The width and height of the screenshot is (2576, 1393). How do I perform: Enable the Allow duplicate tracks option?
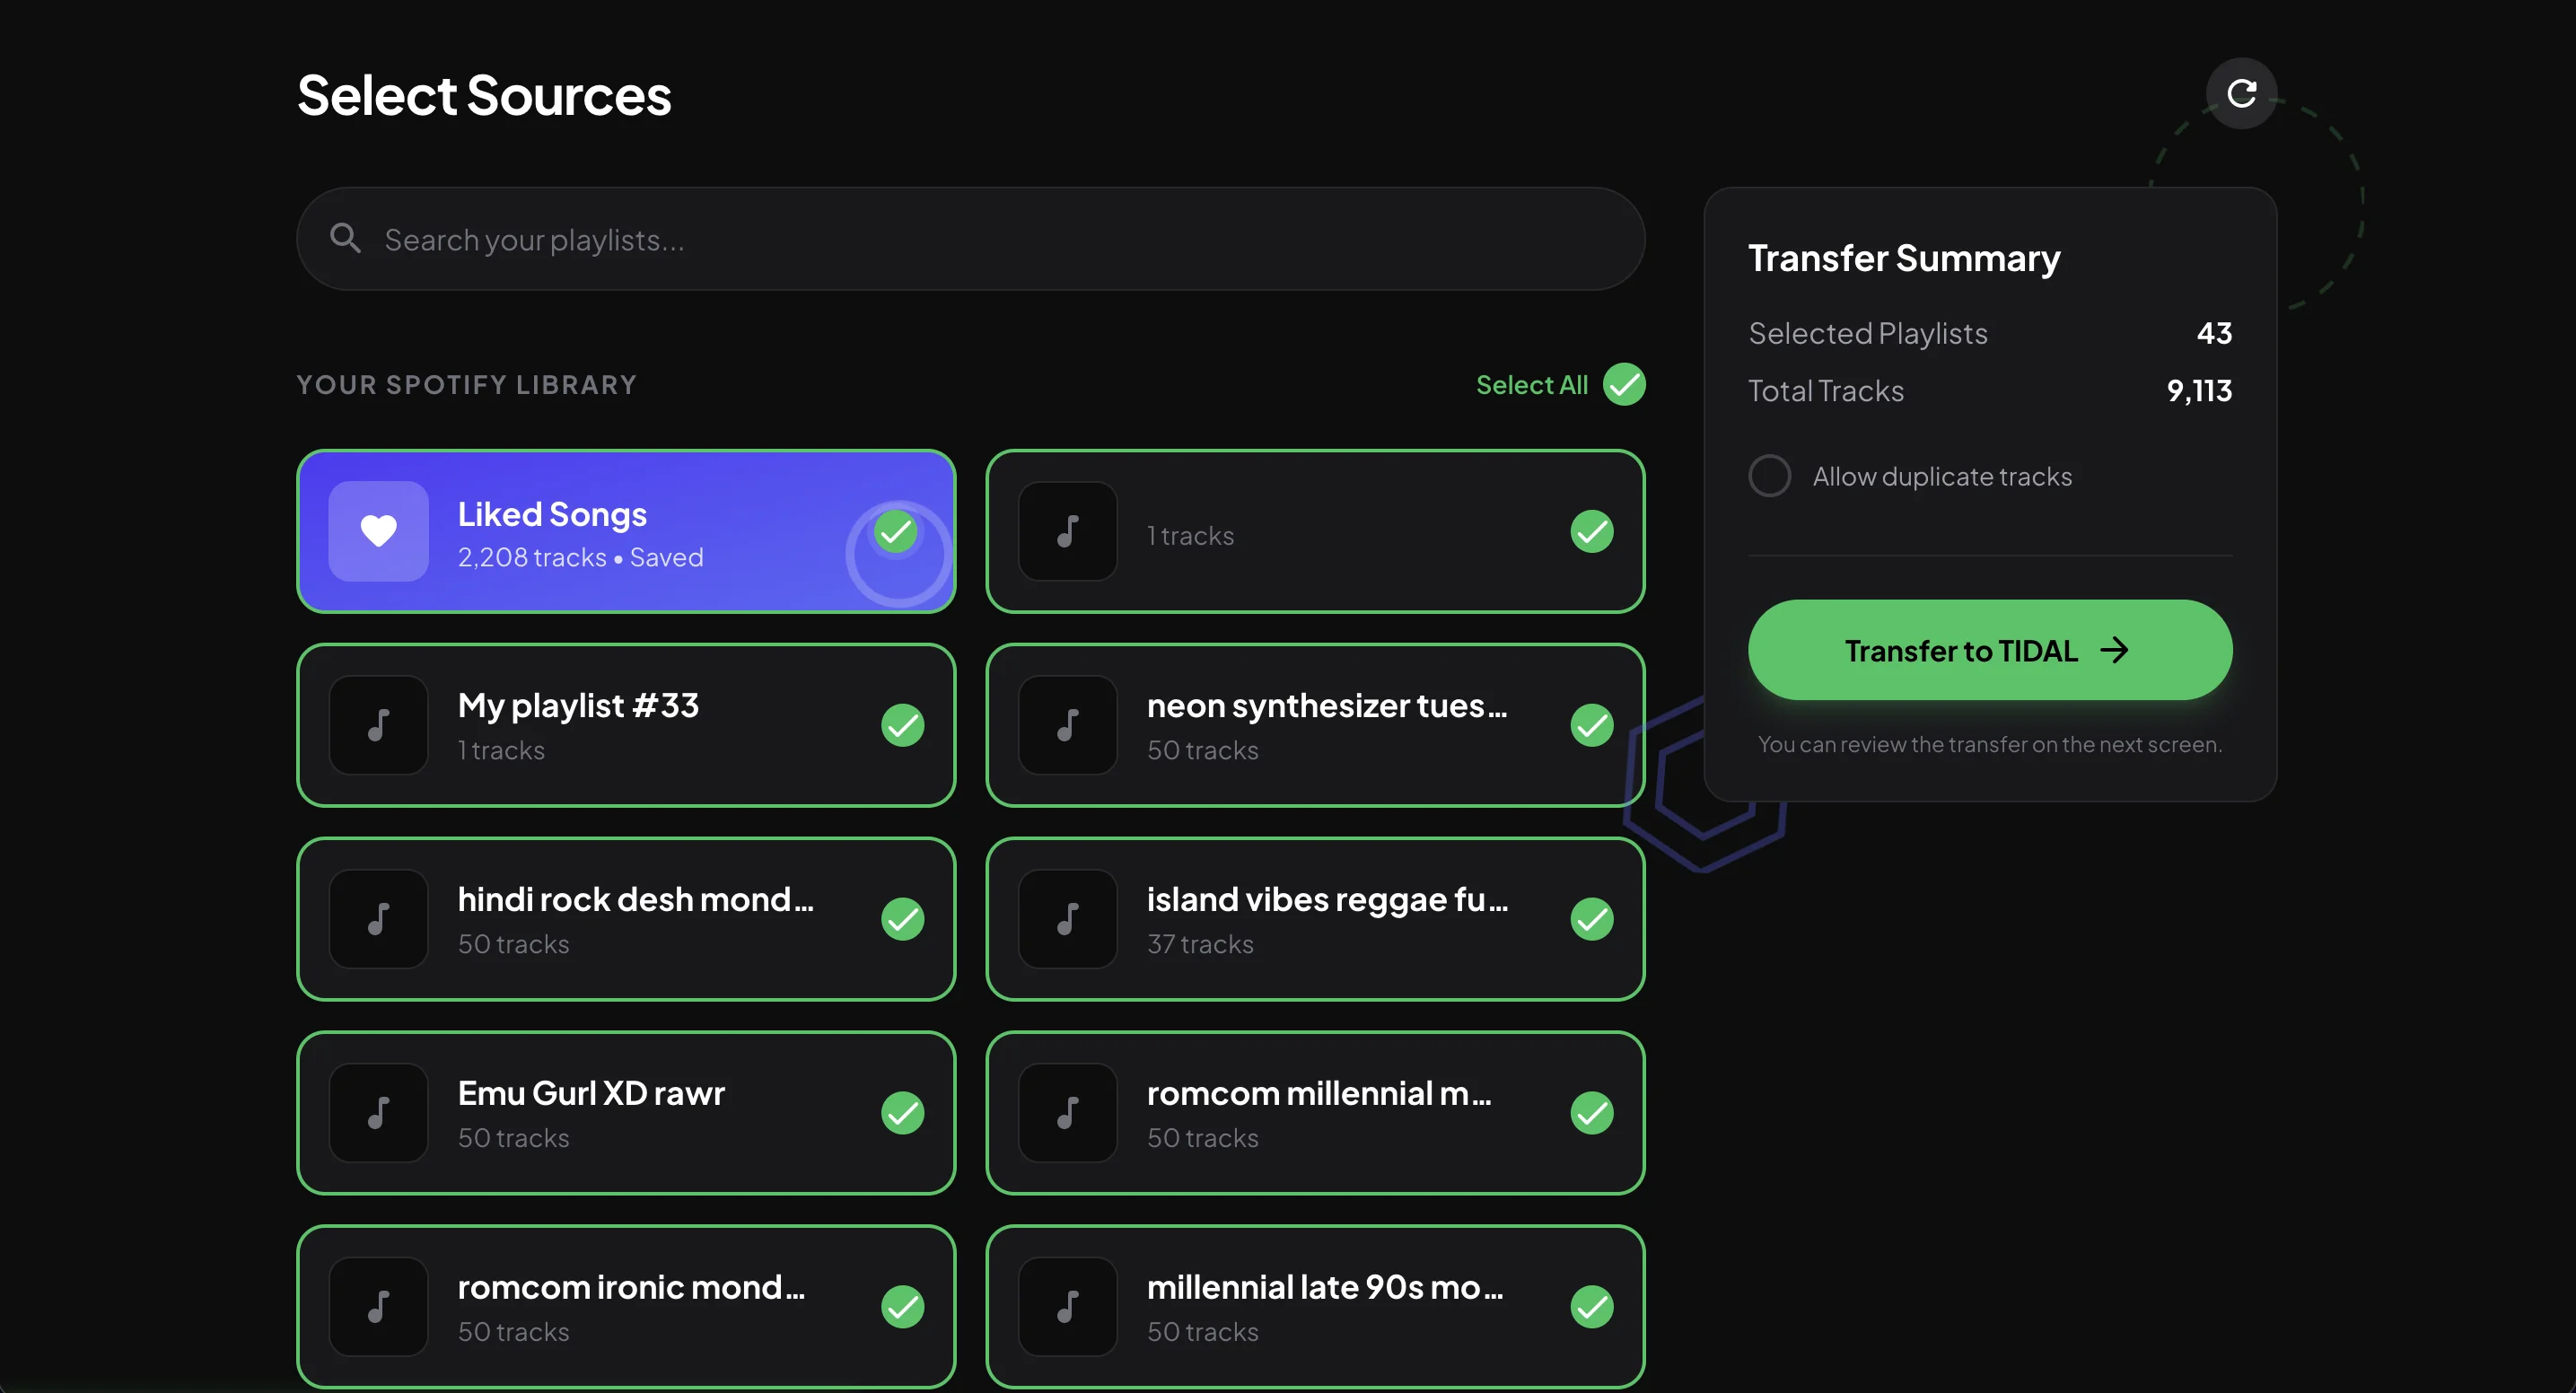(1770, 475)
